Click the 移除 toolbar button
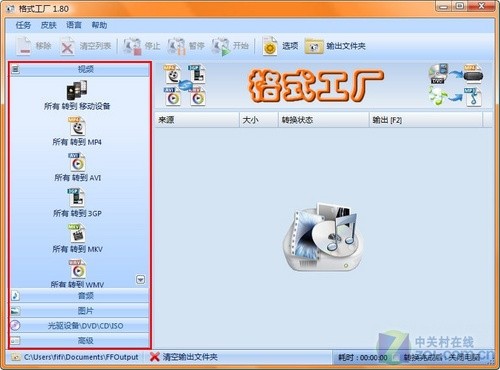Viewport: 500px width, 370px height. (34, 46)
